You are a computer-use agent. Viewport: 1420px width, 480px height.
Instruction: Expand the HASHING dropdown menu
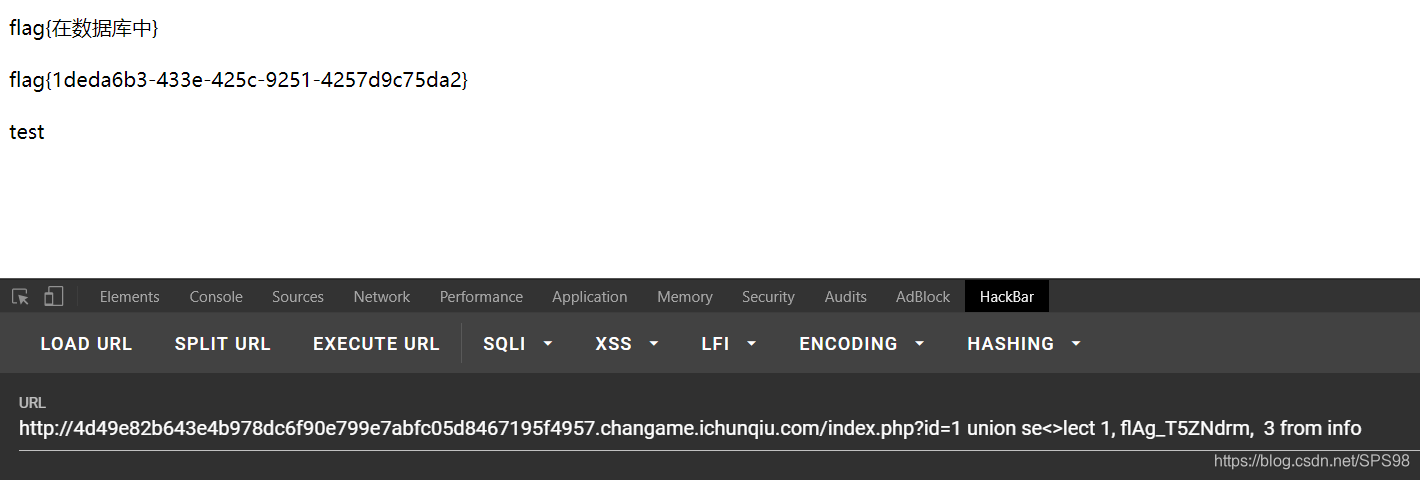click(1024, 343)
